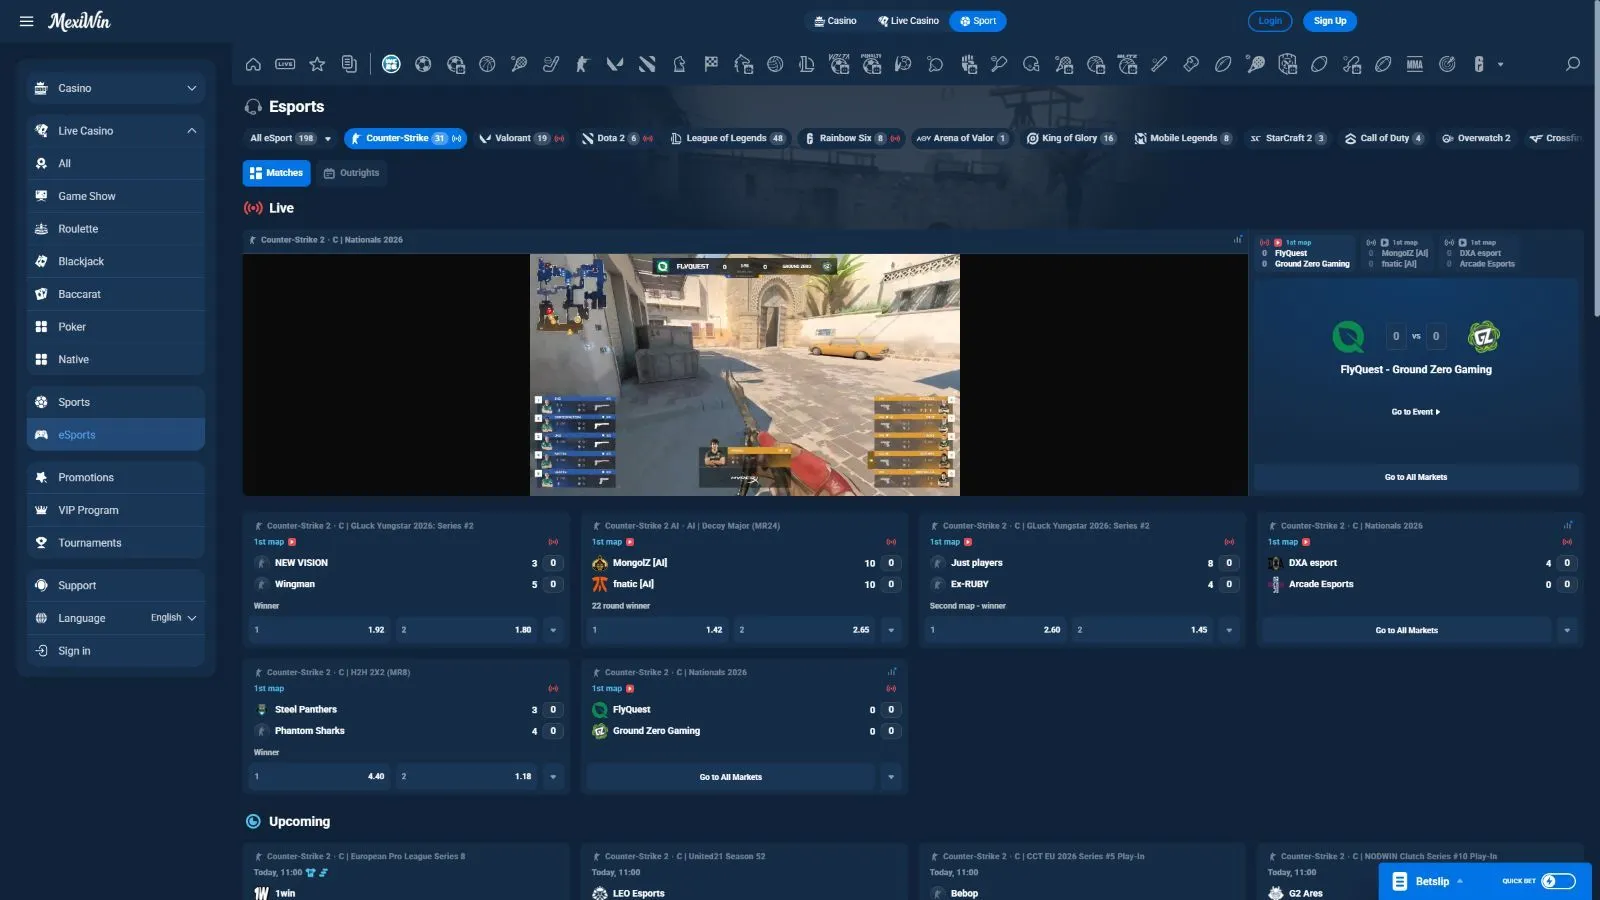This screenshot has width=1600, height=900.
Task: Open the All eSport dropdown arrow
Action: click(328, 139)
